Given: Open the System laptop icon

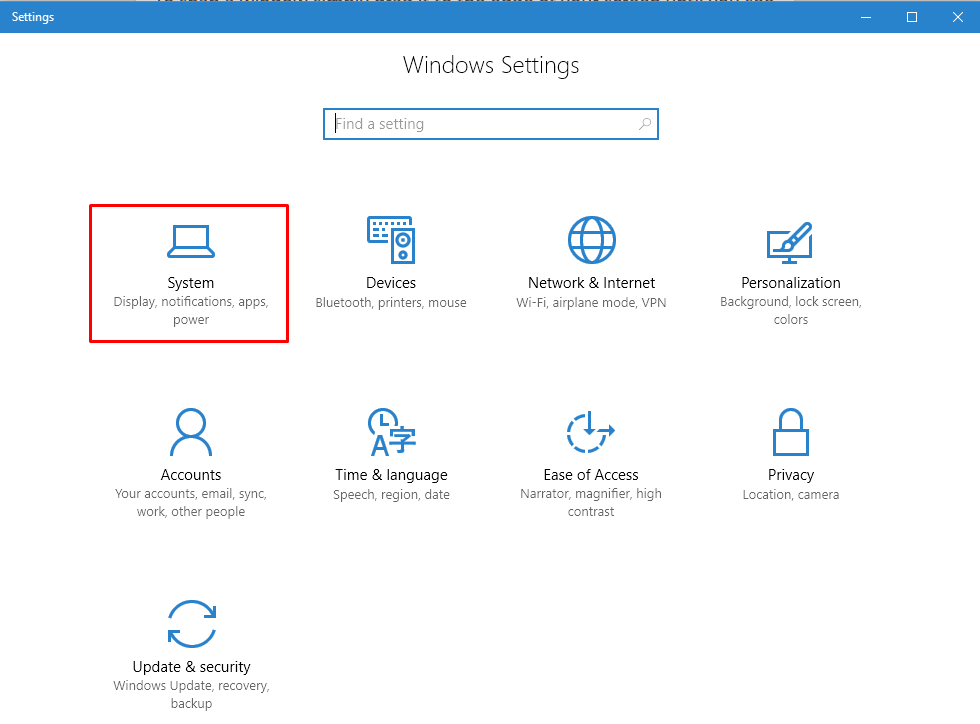Looking at the screenshot, I should (x=191, y=242).
